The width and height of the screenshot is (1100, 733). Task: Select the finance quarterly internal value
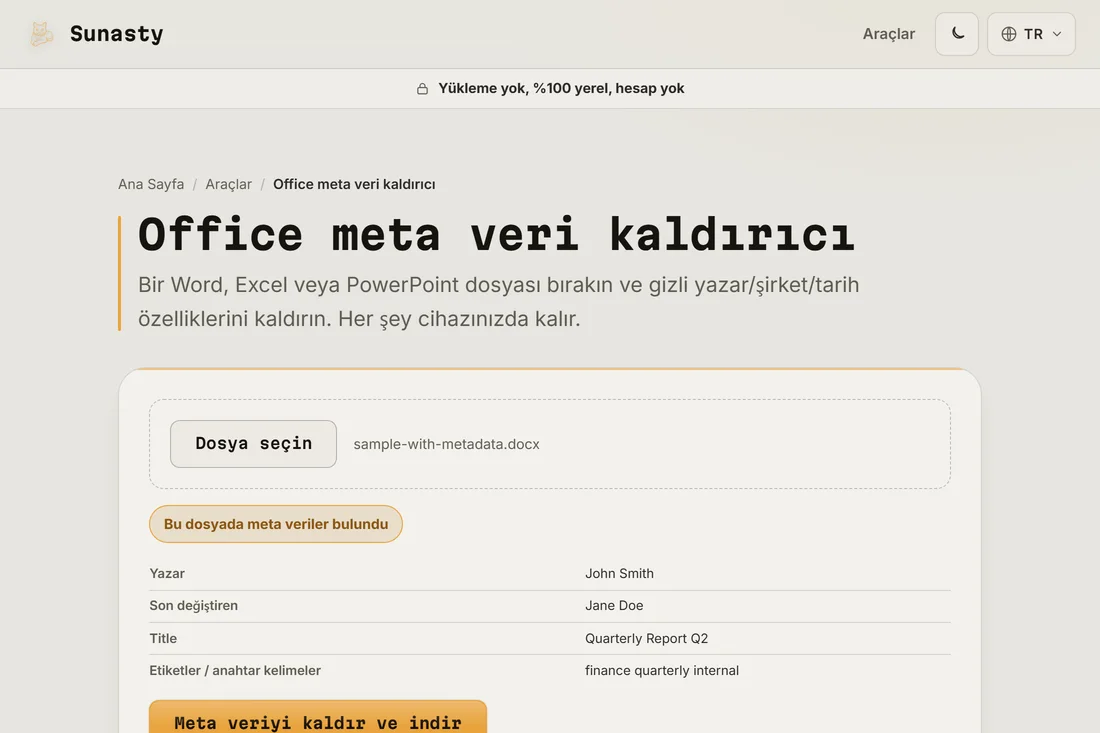tap(662, 671)
